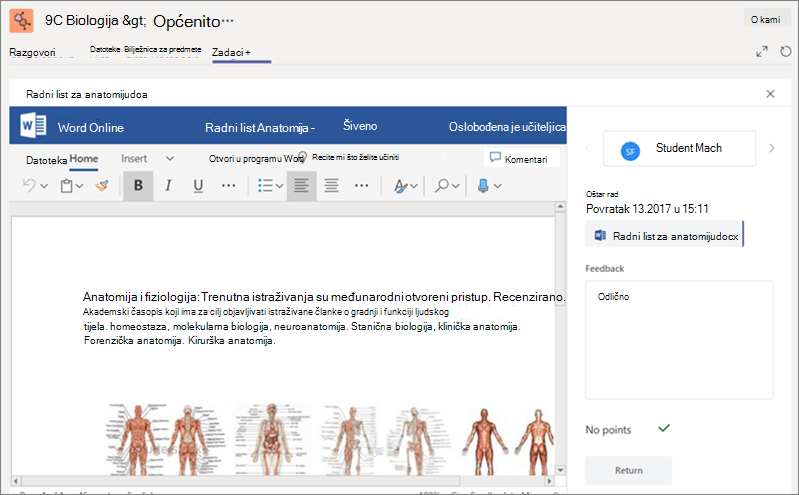Expand the Dictate dropdown arrow

[x=498, y=186]
